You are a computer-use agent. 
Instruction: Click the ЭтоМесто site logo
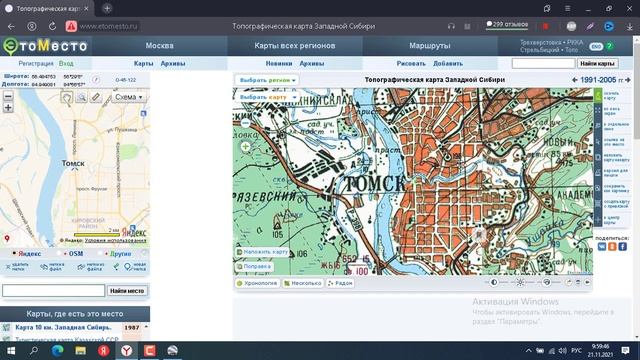pyautogui.click(x=45, y=46)
